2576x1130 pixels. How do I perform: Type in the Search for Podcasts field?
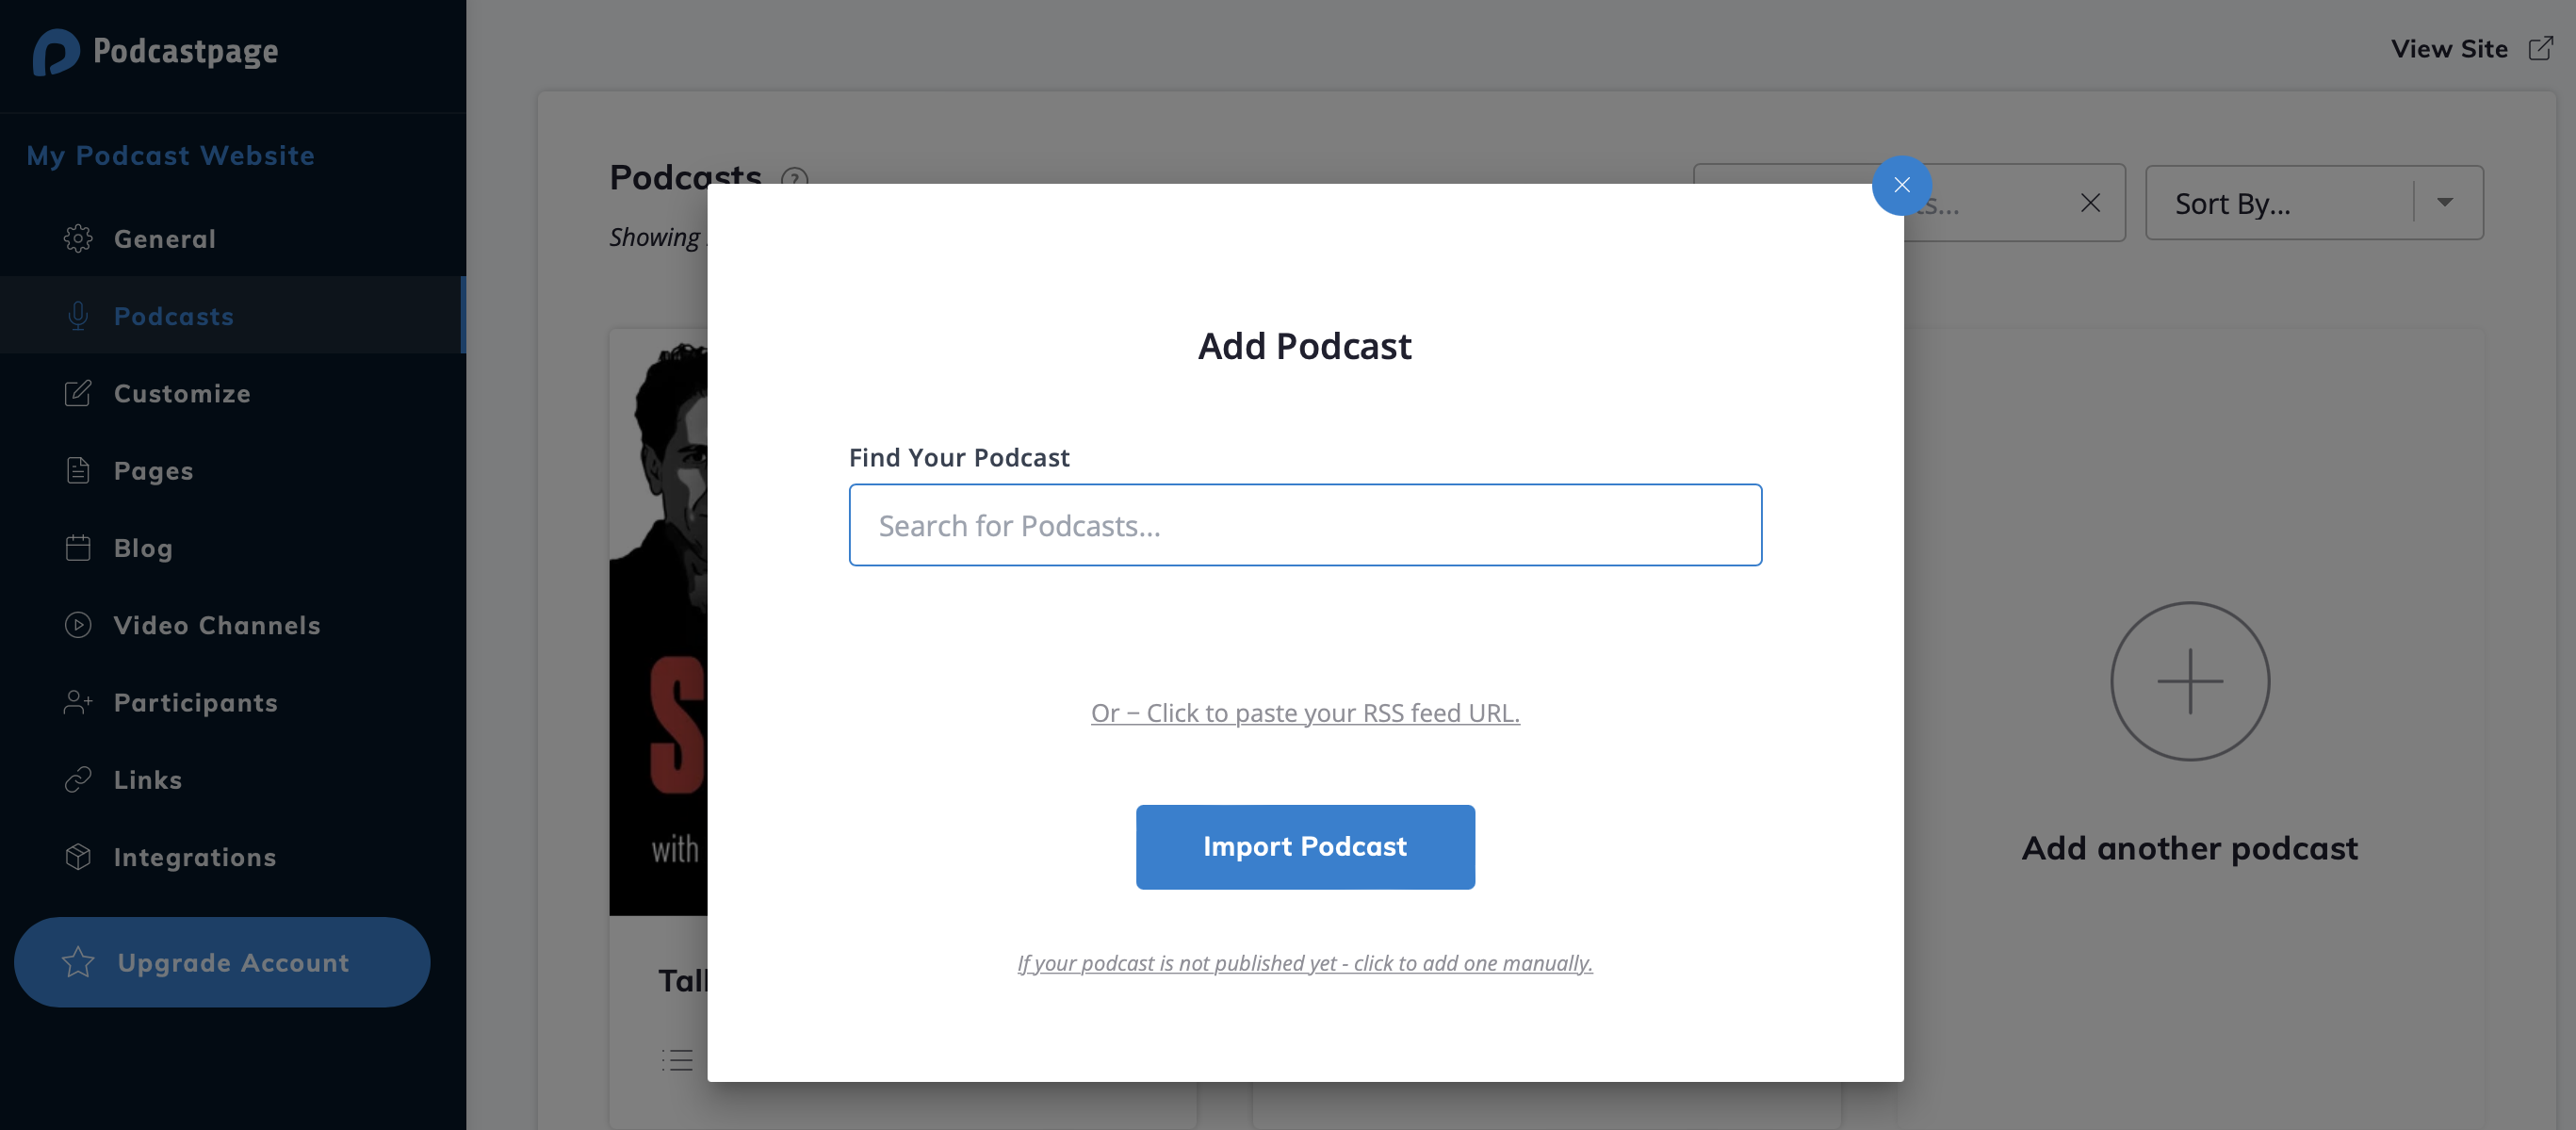[x=1304, y=524]
